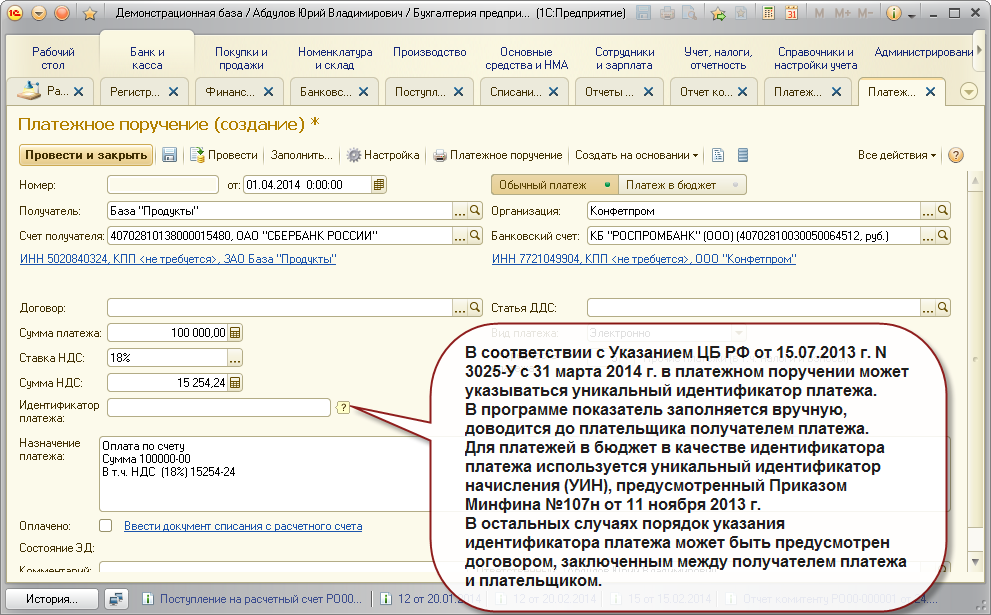Click the Идентификатор платежа input field
The width and height of the screenshot is (991, 615).
(219, 408)
